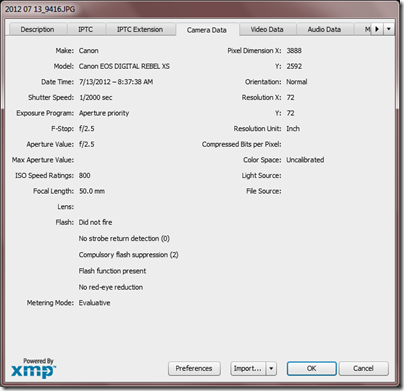Click the "File Source:" label
Viewport: 404px width, 391px height.
264,191
